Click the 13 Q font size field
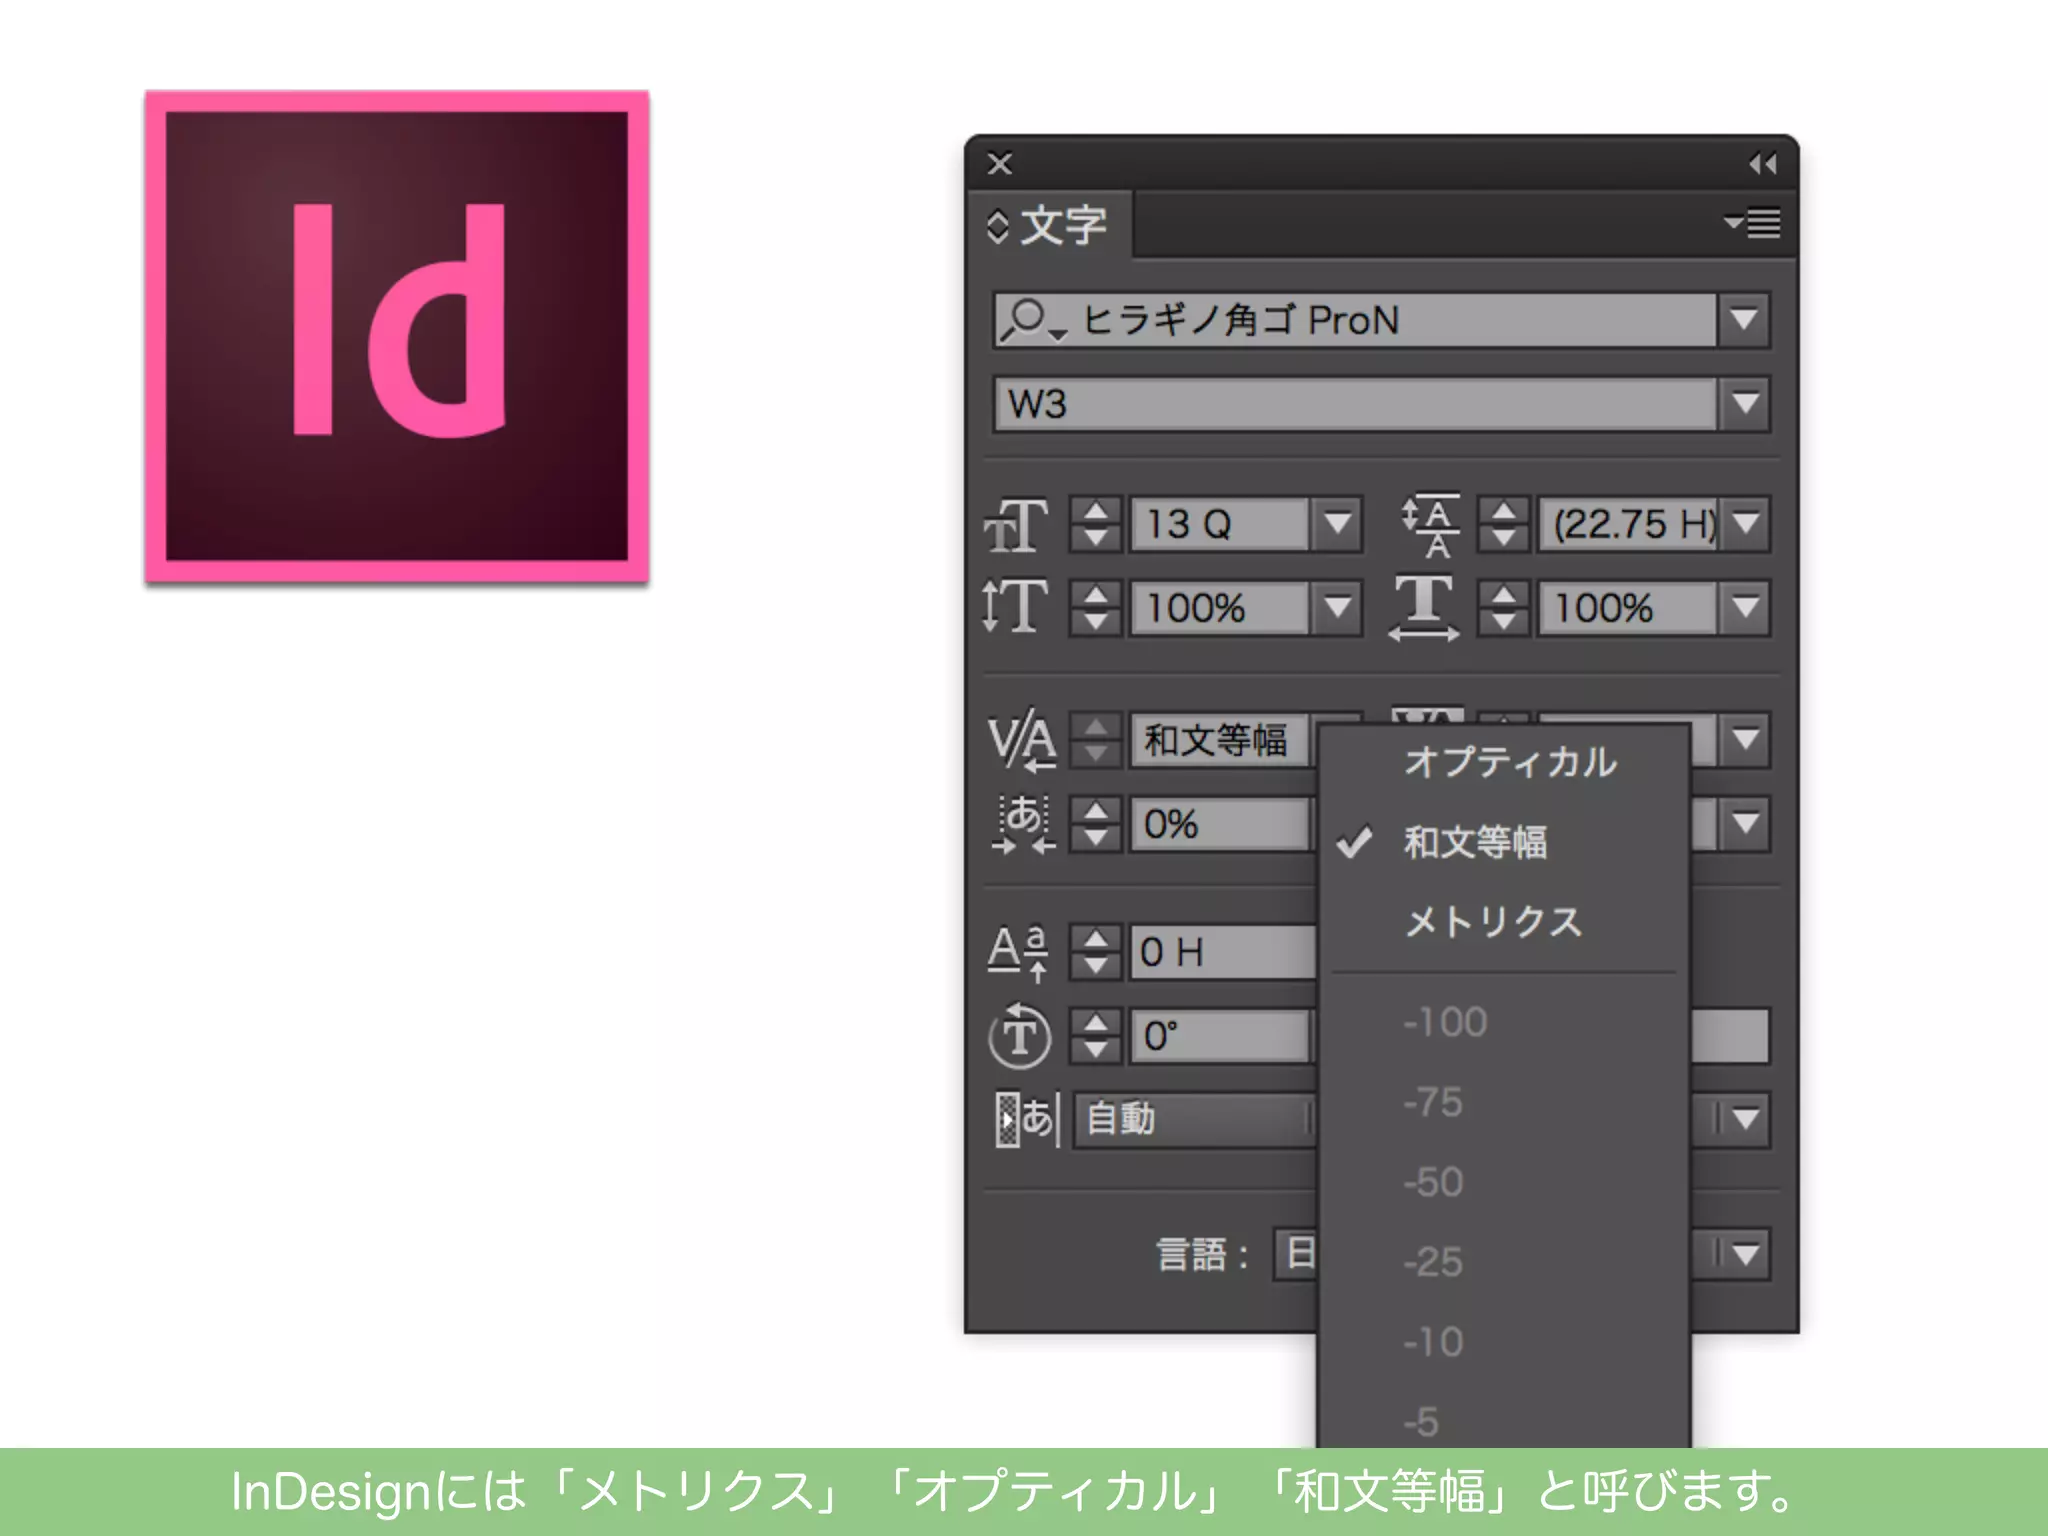 (x=1219, y=524)
